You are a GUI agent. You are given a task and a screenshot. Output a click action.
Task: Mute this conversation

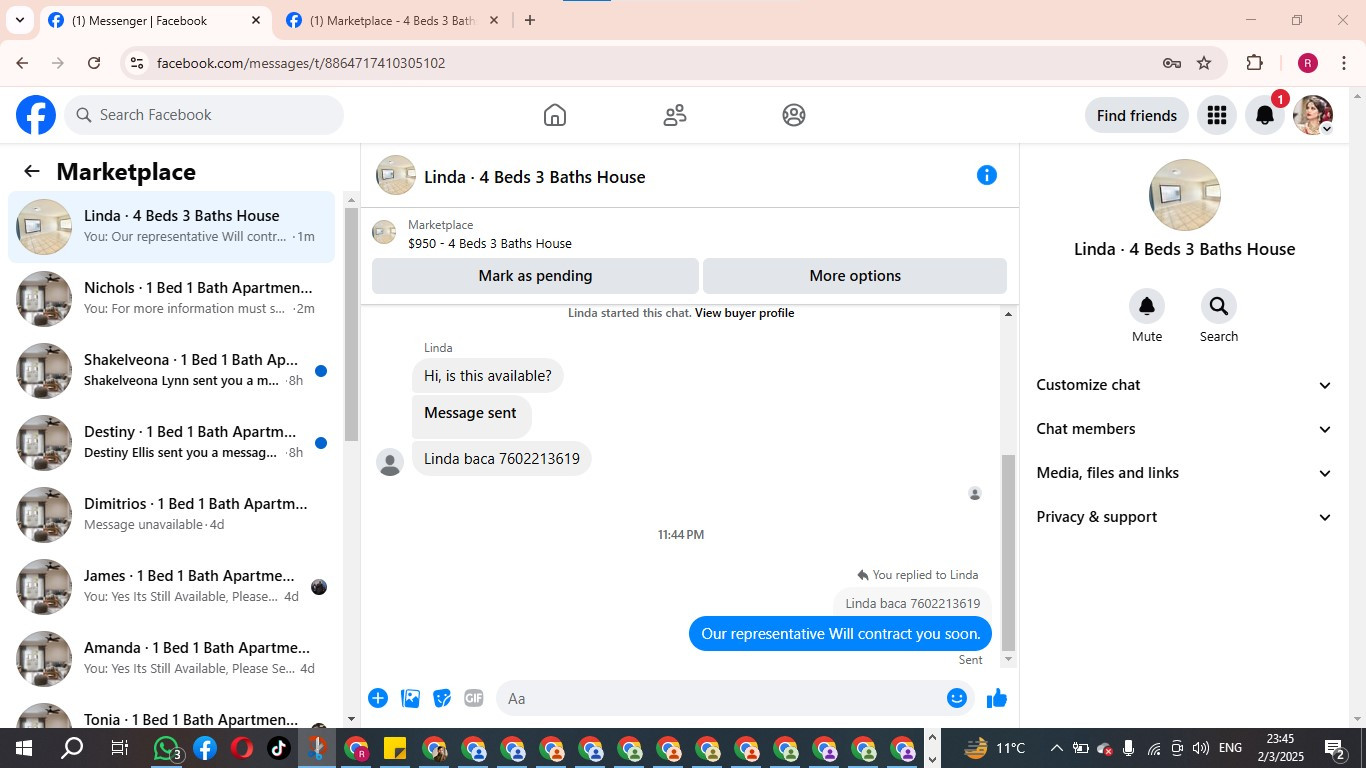pyautogui.click(x=1147, y=306)
